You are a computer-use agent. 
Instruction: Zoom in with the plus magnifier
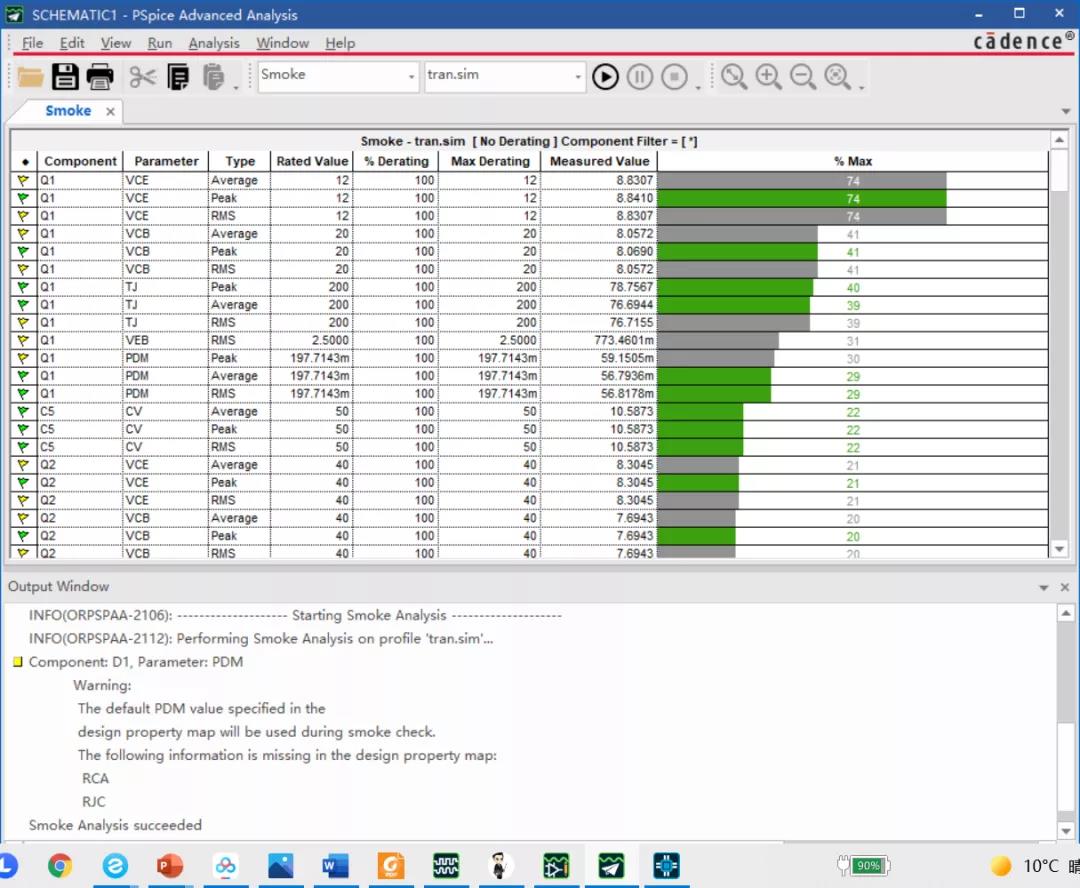pyautogui.click(x=768, y=76)
